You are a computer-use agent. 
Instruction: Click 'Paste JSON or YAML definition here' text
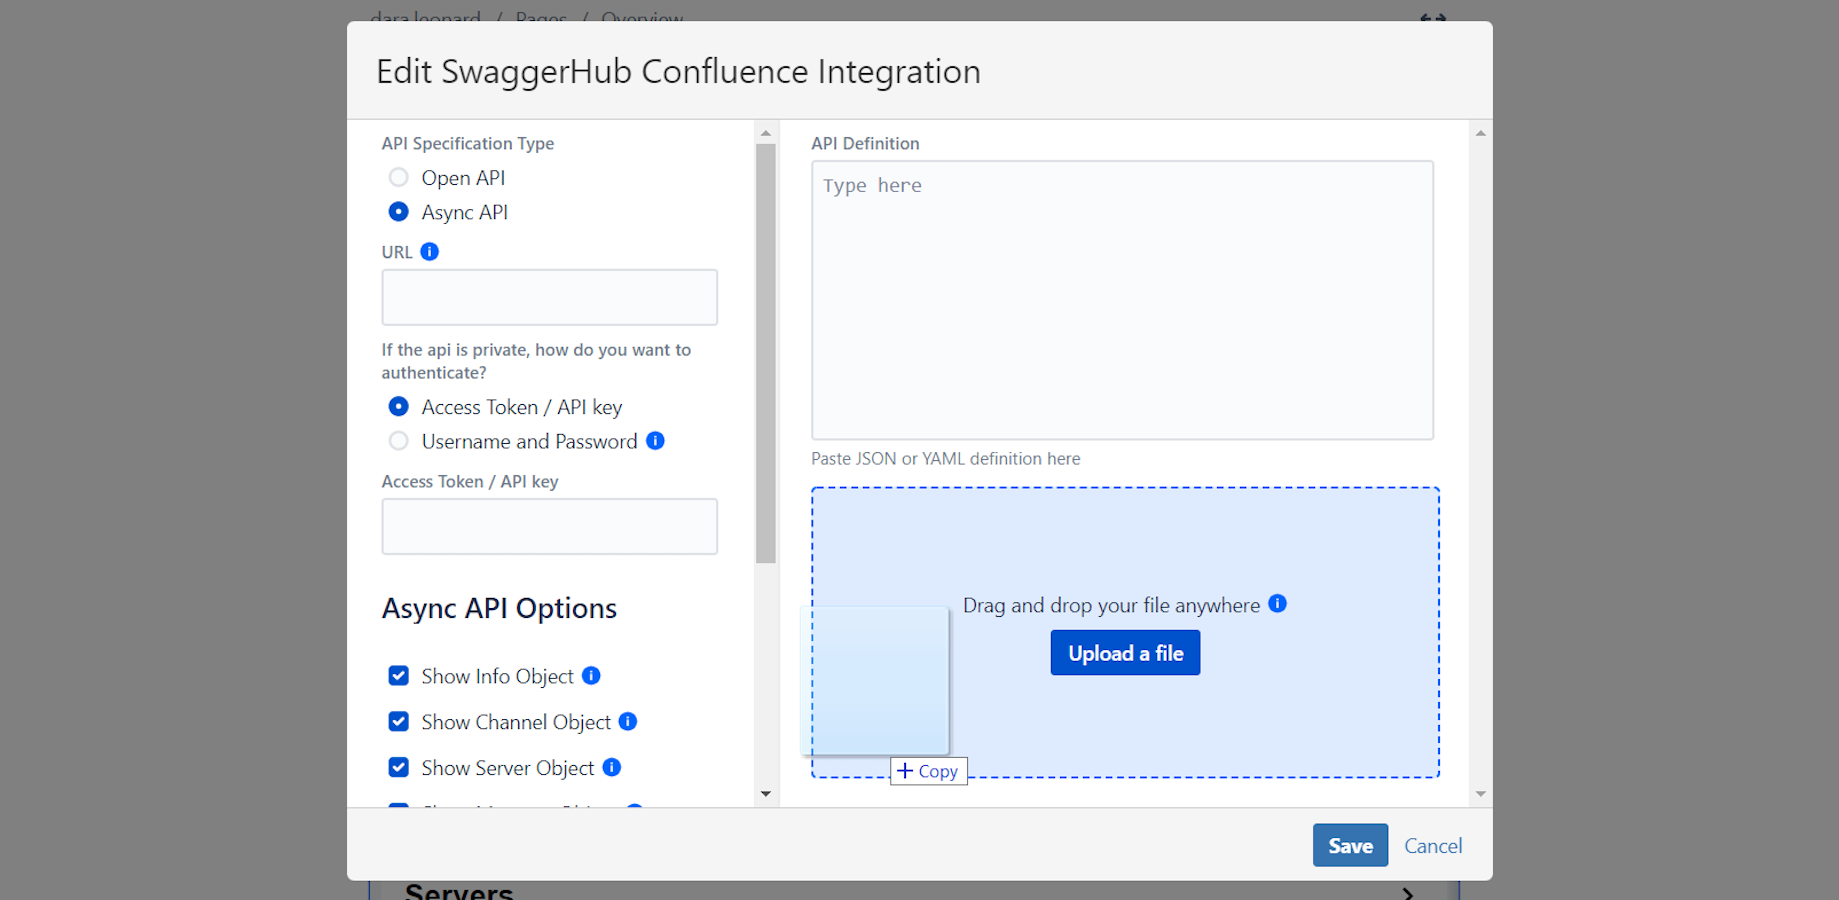[x=946, y=459]
